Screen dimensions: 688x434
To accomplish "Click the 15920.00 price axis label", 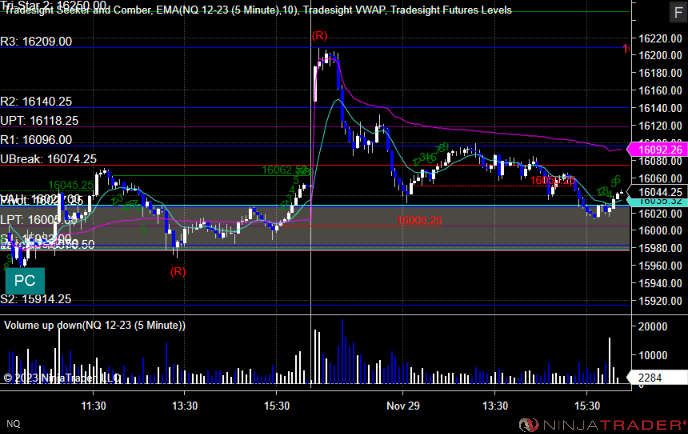I will point(660,301).
